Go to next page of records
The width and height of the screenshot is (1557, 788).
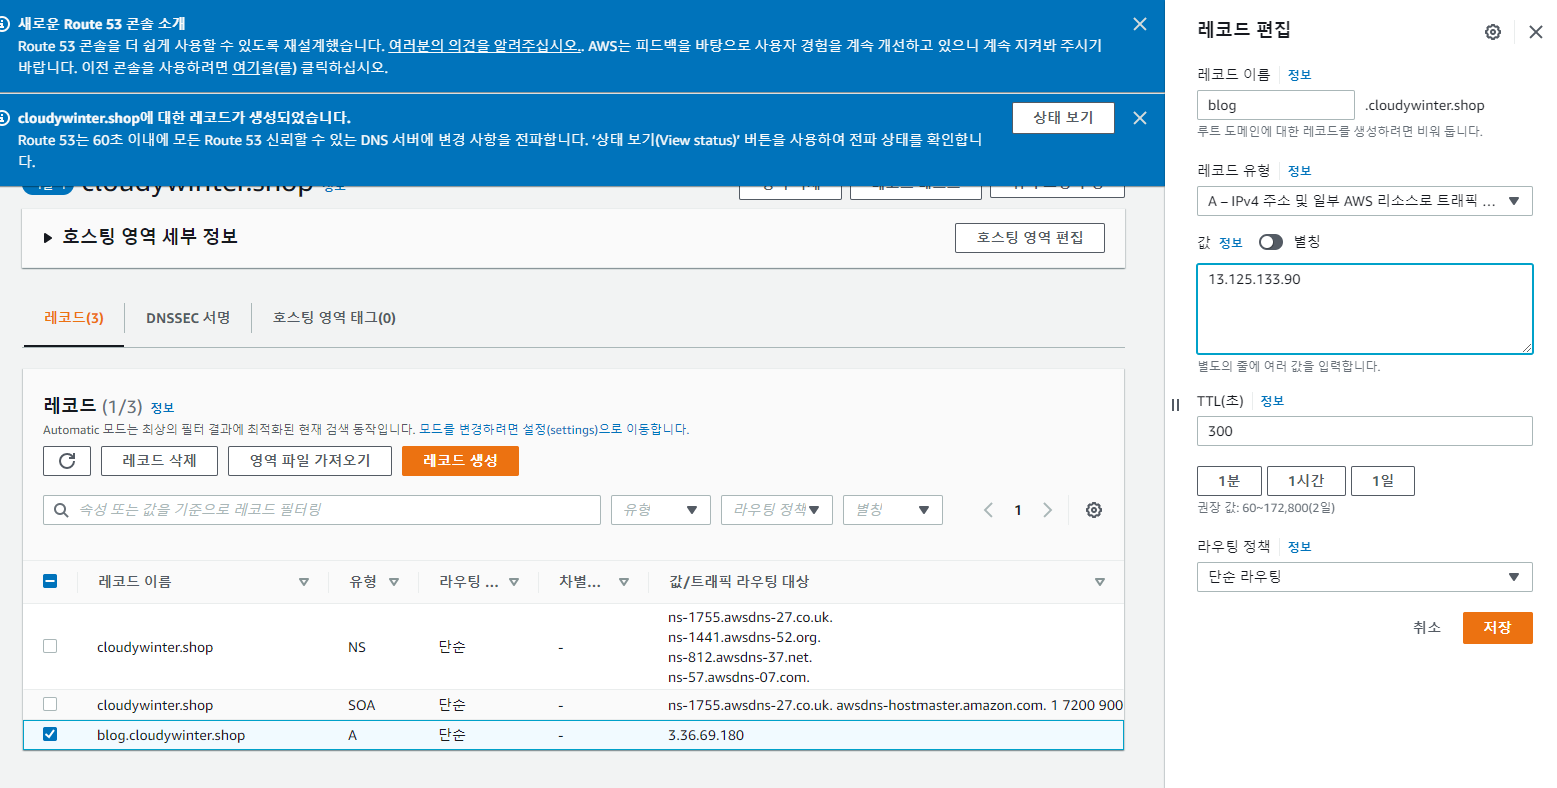pyautogui.click(x=1048, y=510)
